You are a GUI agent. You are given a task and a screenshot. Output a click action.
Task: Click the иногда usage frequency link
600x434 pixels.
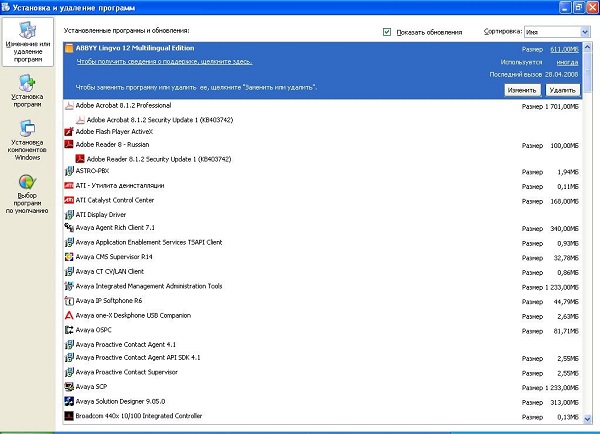pyautogui.click(x=567, y=62)
